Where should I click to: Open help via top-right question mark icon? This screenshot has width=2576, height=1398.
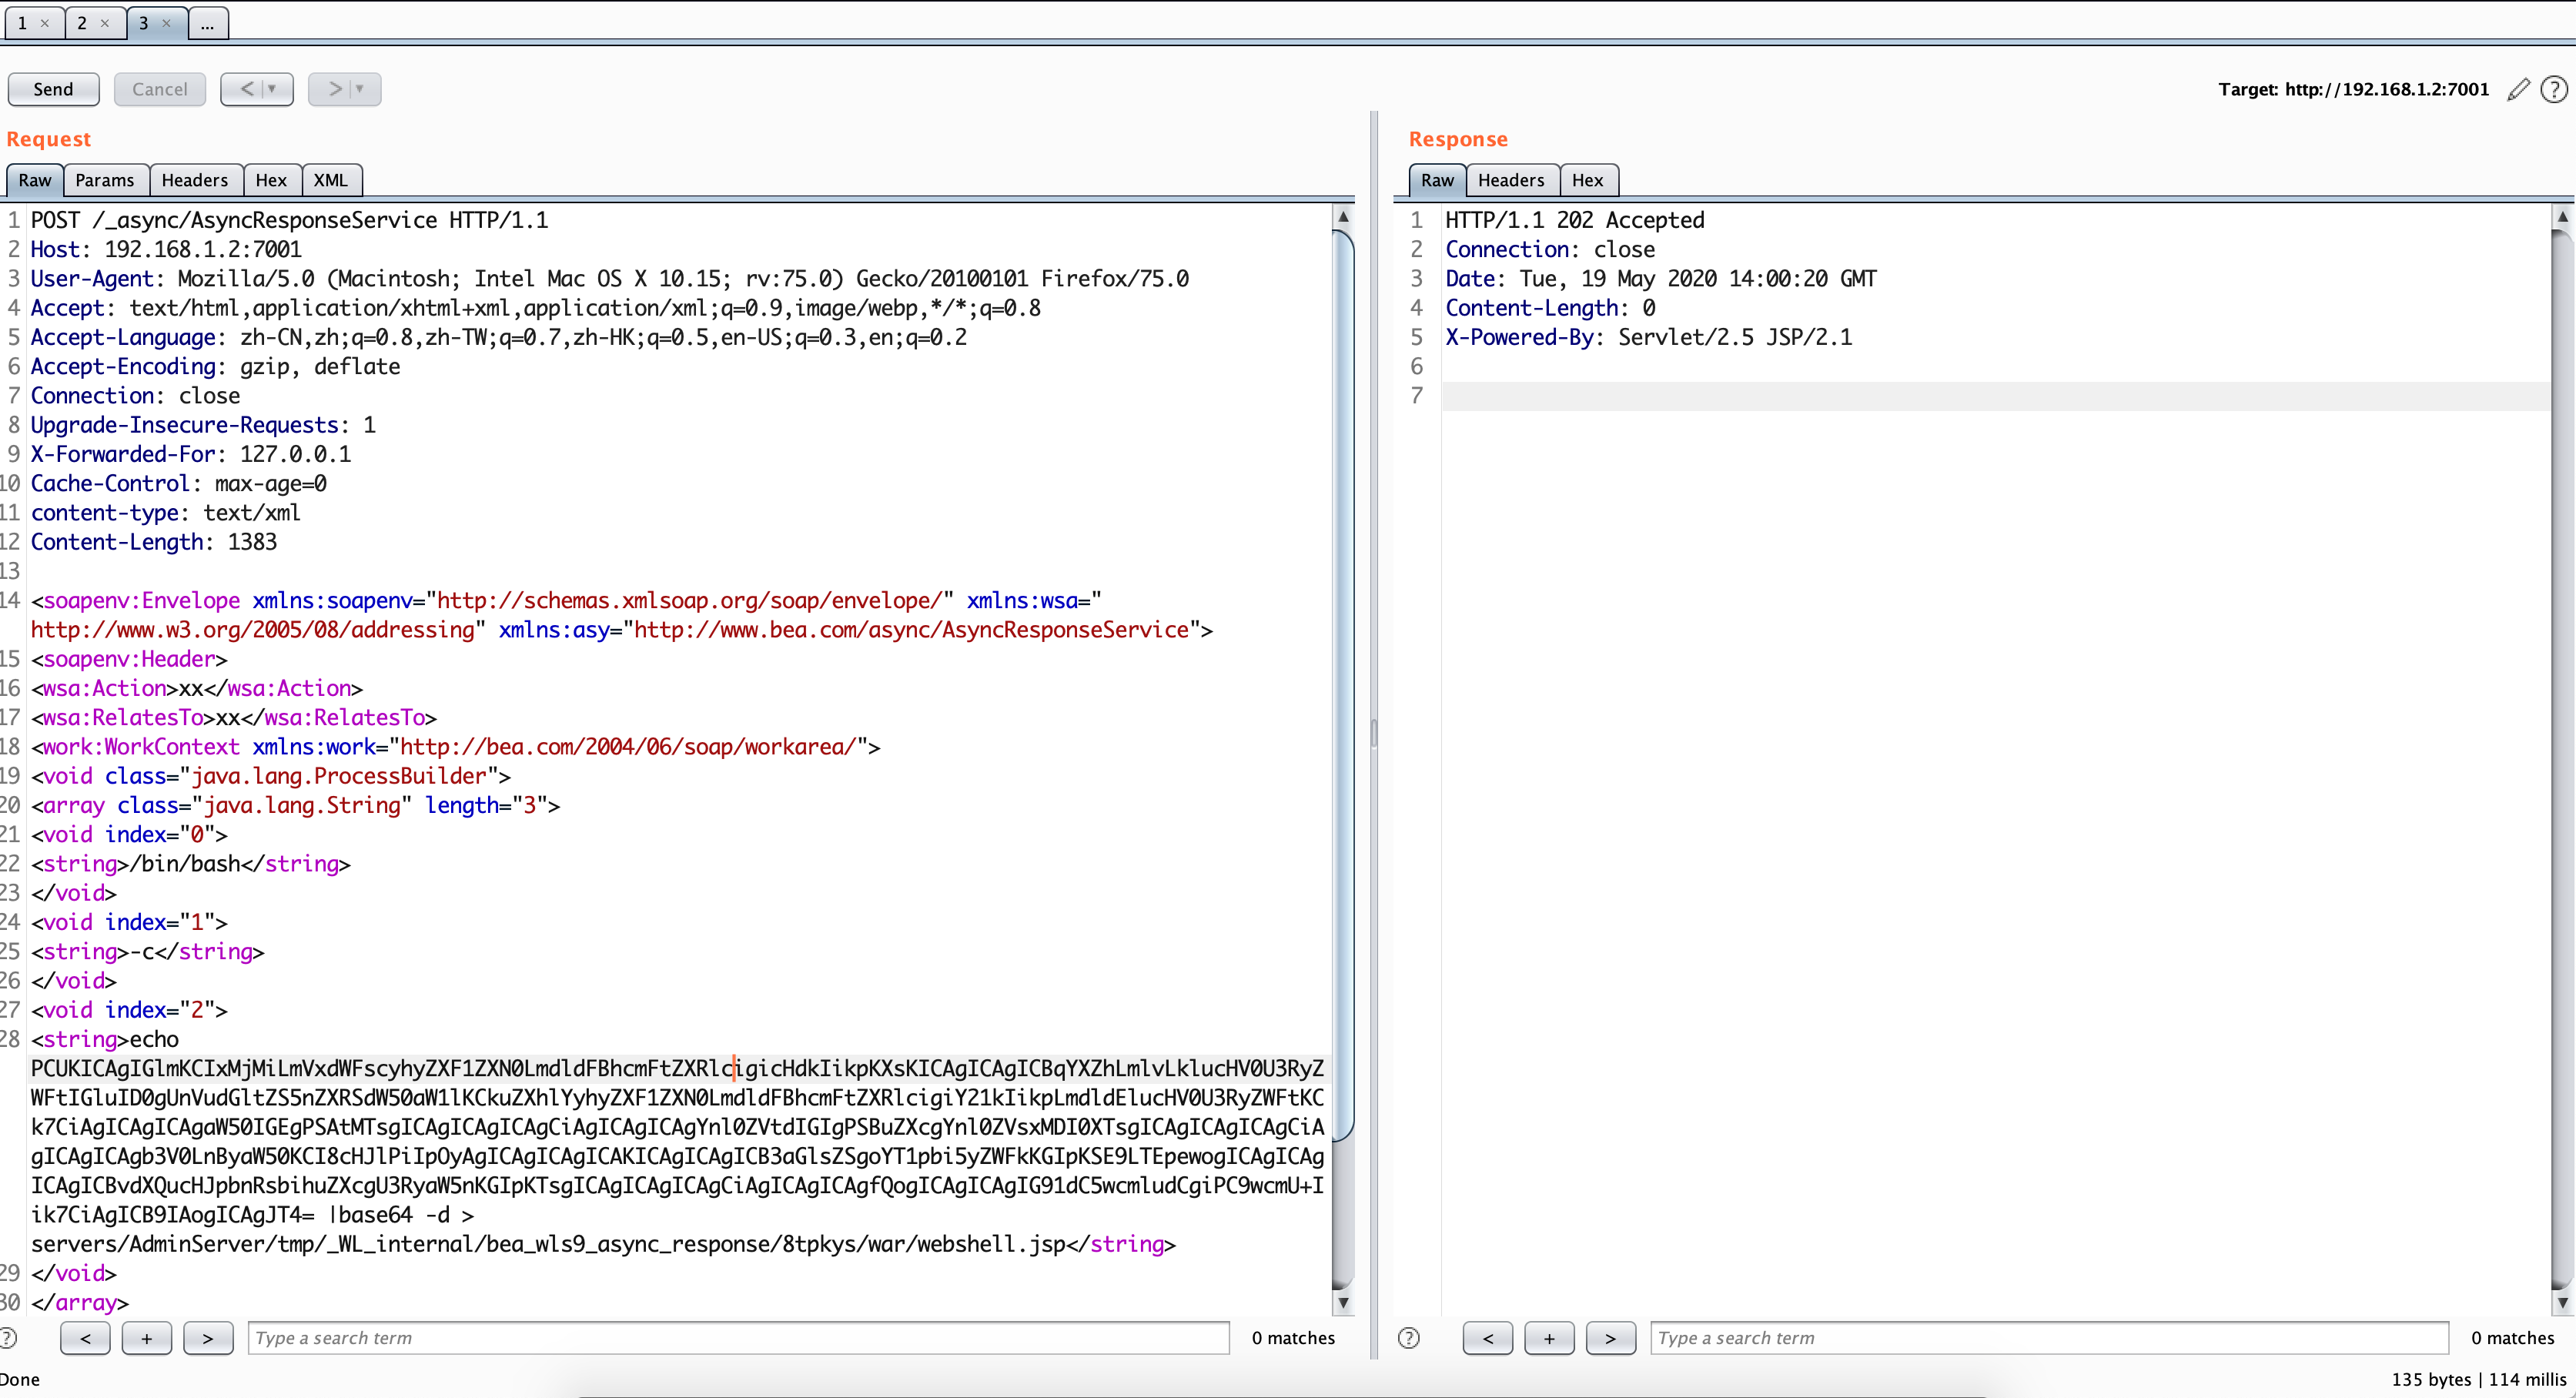coord(2553,90)
